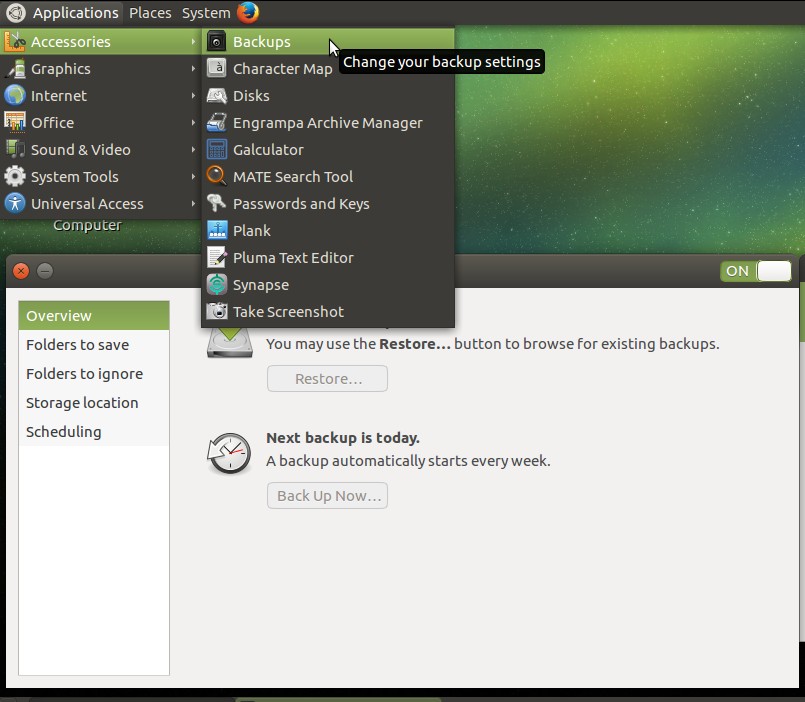This screenshot has width=805, height=702.
Task: Click the 'Next backup is today.' heading
Action: tap(343, 438)
